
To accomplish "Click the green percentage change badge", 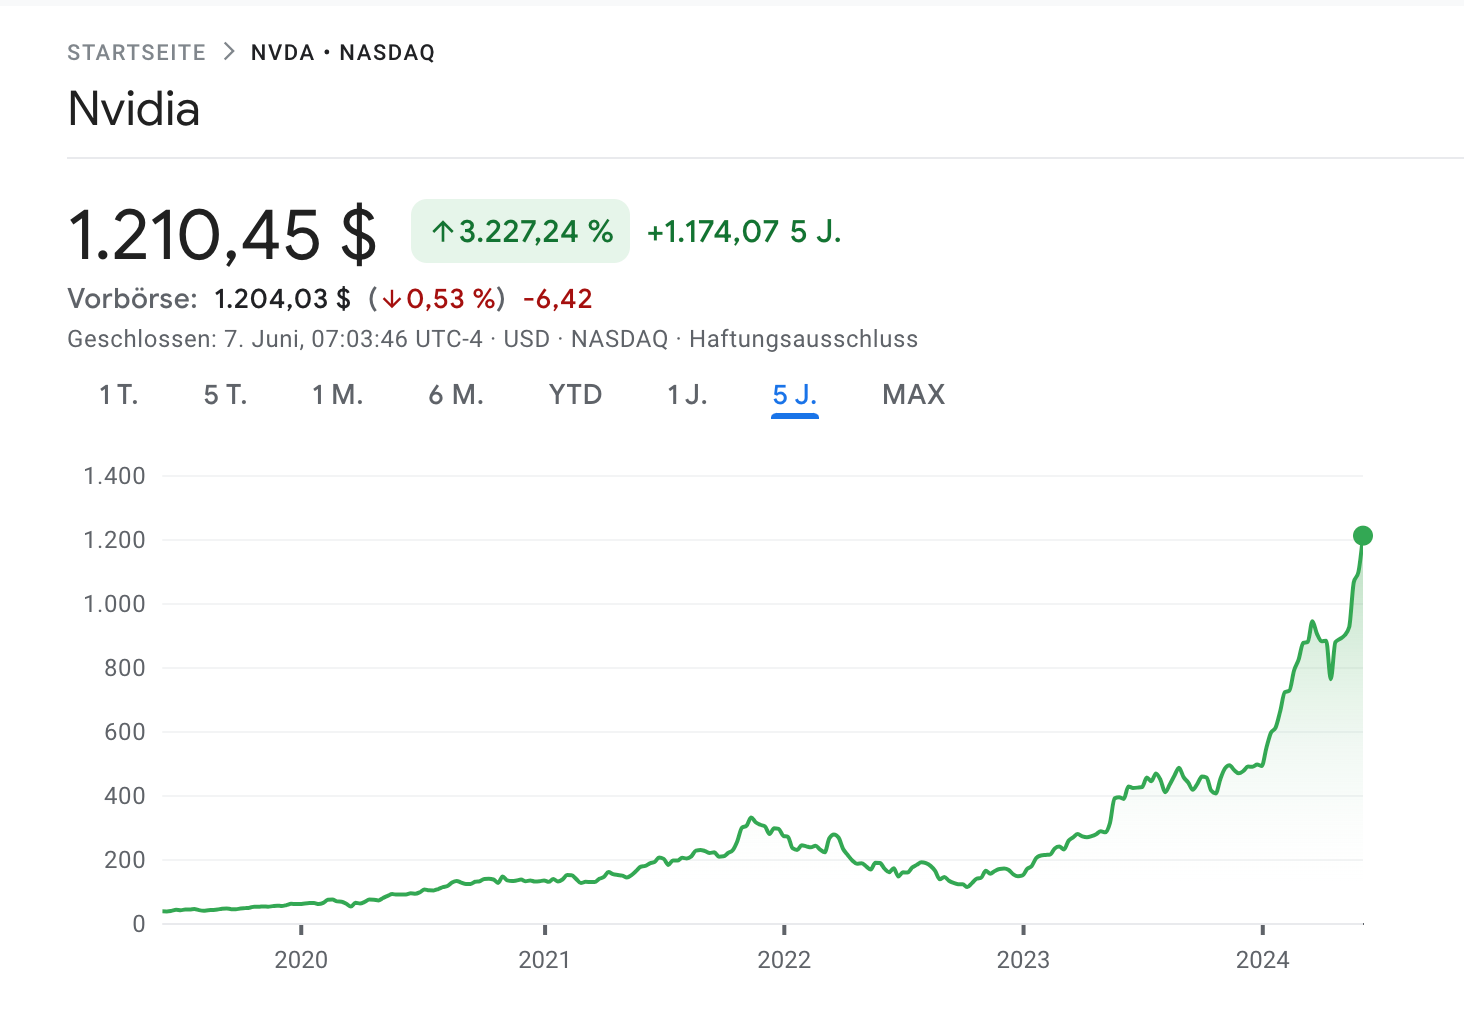I will [520, 231].
